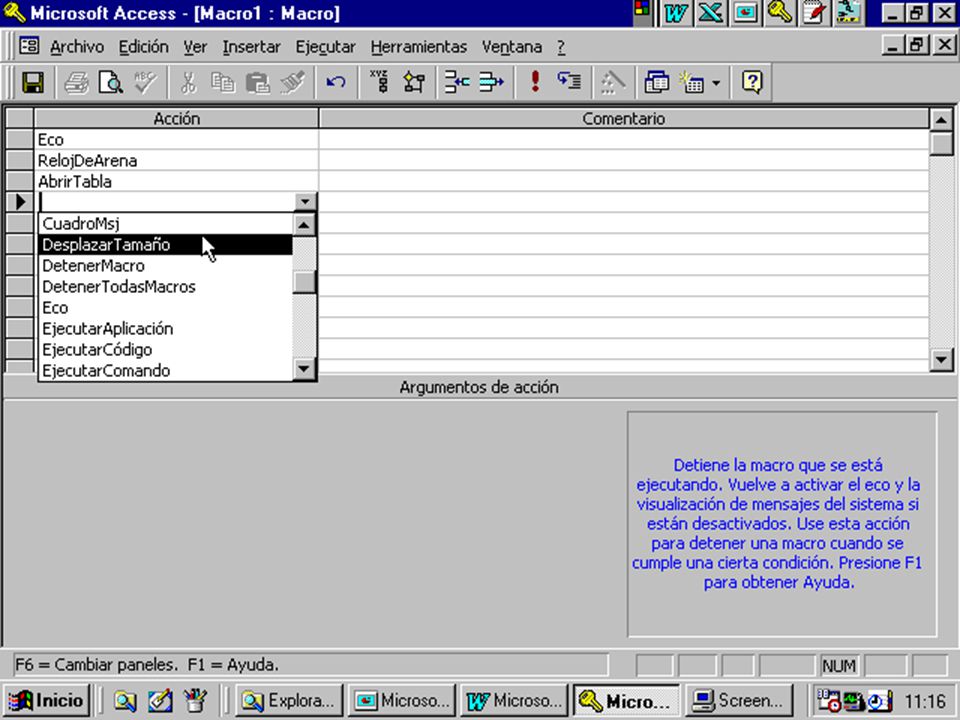Open the Ver menu
Image resolution: width=960 pixels, height=720 pixels.
pyautogui.click(x=195, y=47)
